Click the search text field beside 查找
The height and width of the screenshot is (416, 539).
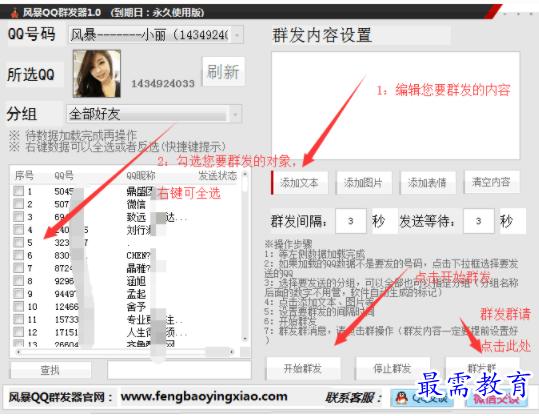[179, 370]
